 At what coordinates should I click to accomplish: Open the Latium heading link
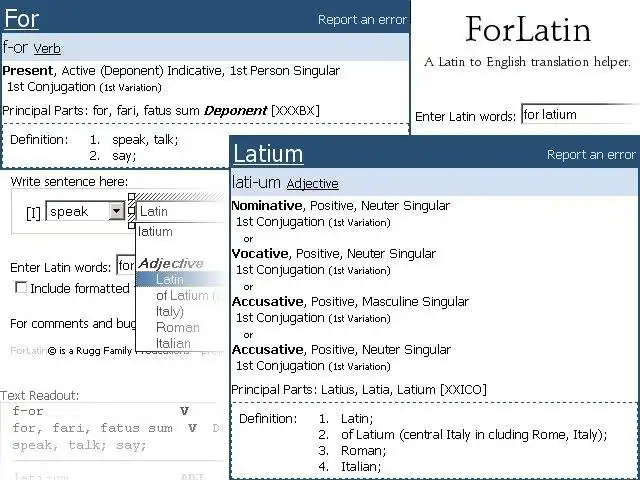click(268, 154)
